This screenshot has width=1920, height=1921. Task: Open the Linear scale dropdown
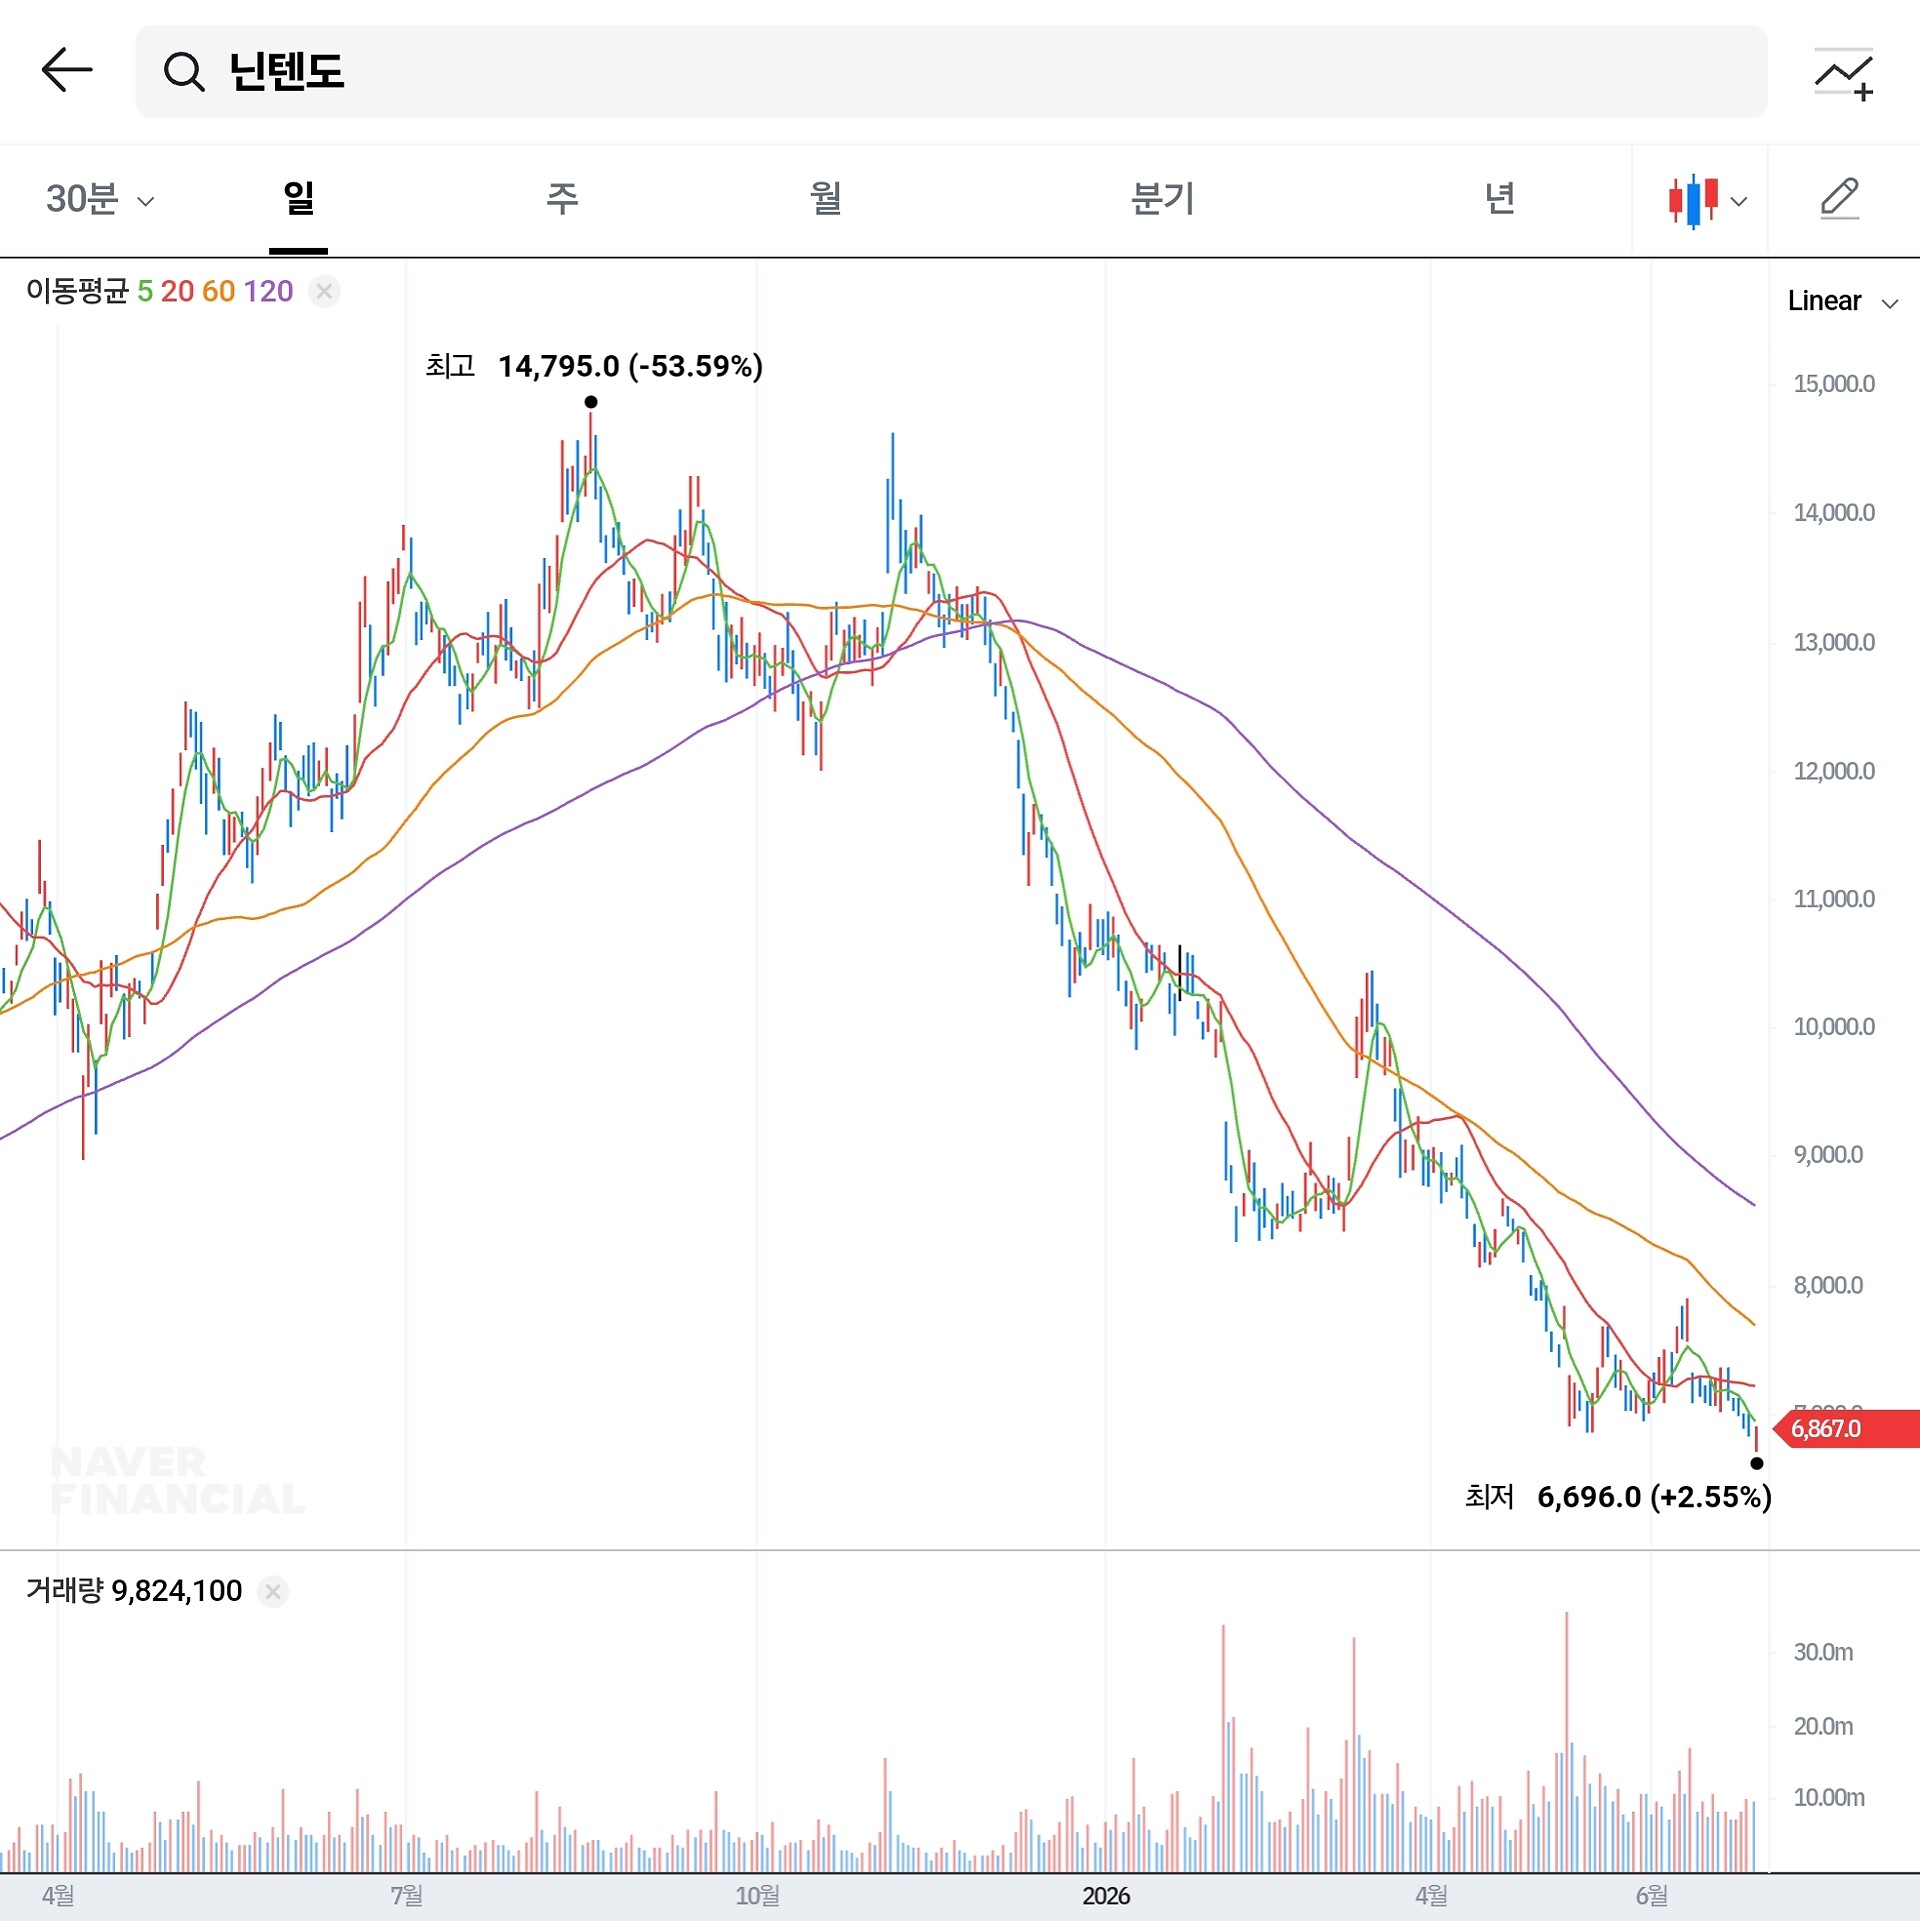1843,301
